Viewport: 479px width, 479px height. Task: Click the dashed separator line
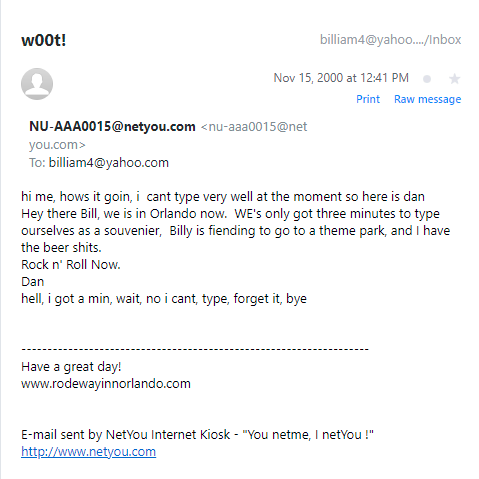point(195,349)
